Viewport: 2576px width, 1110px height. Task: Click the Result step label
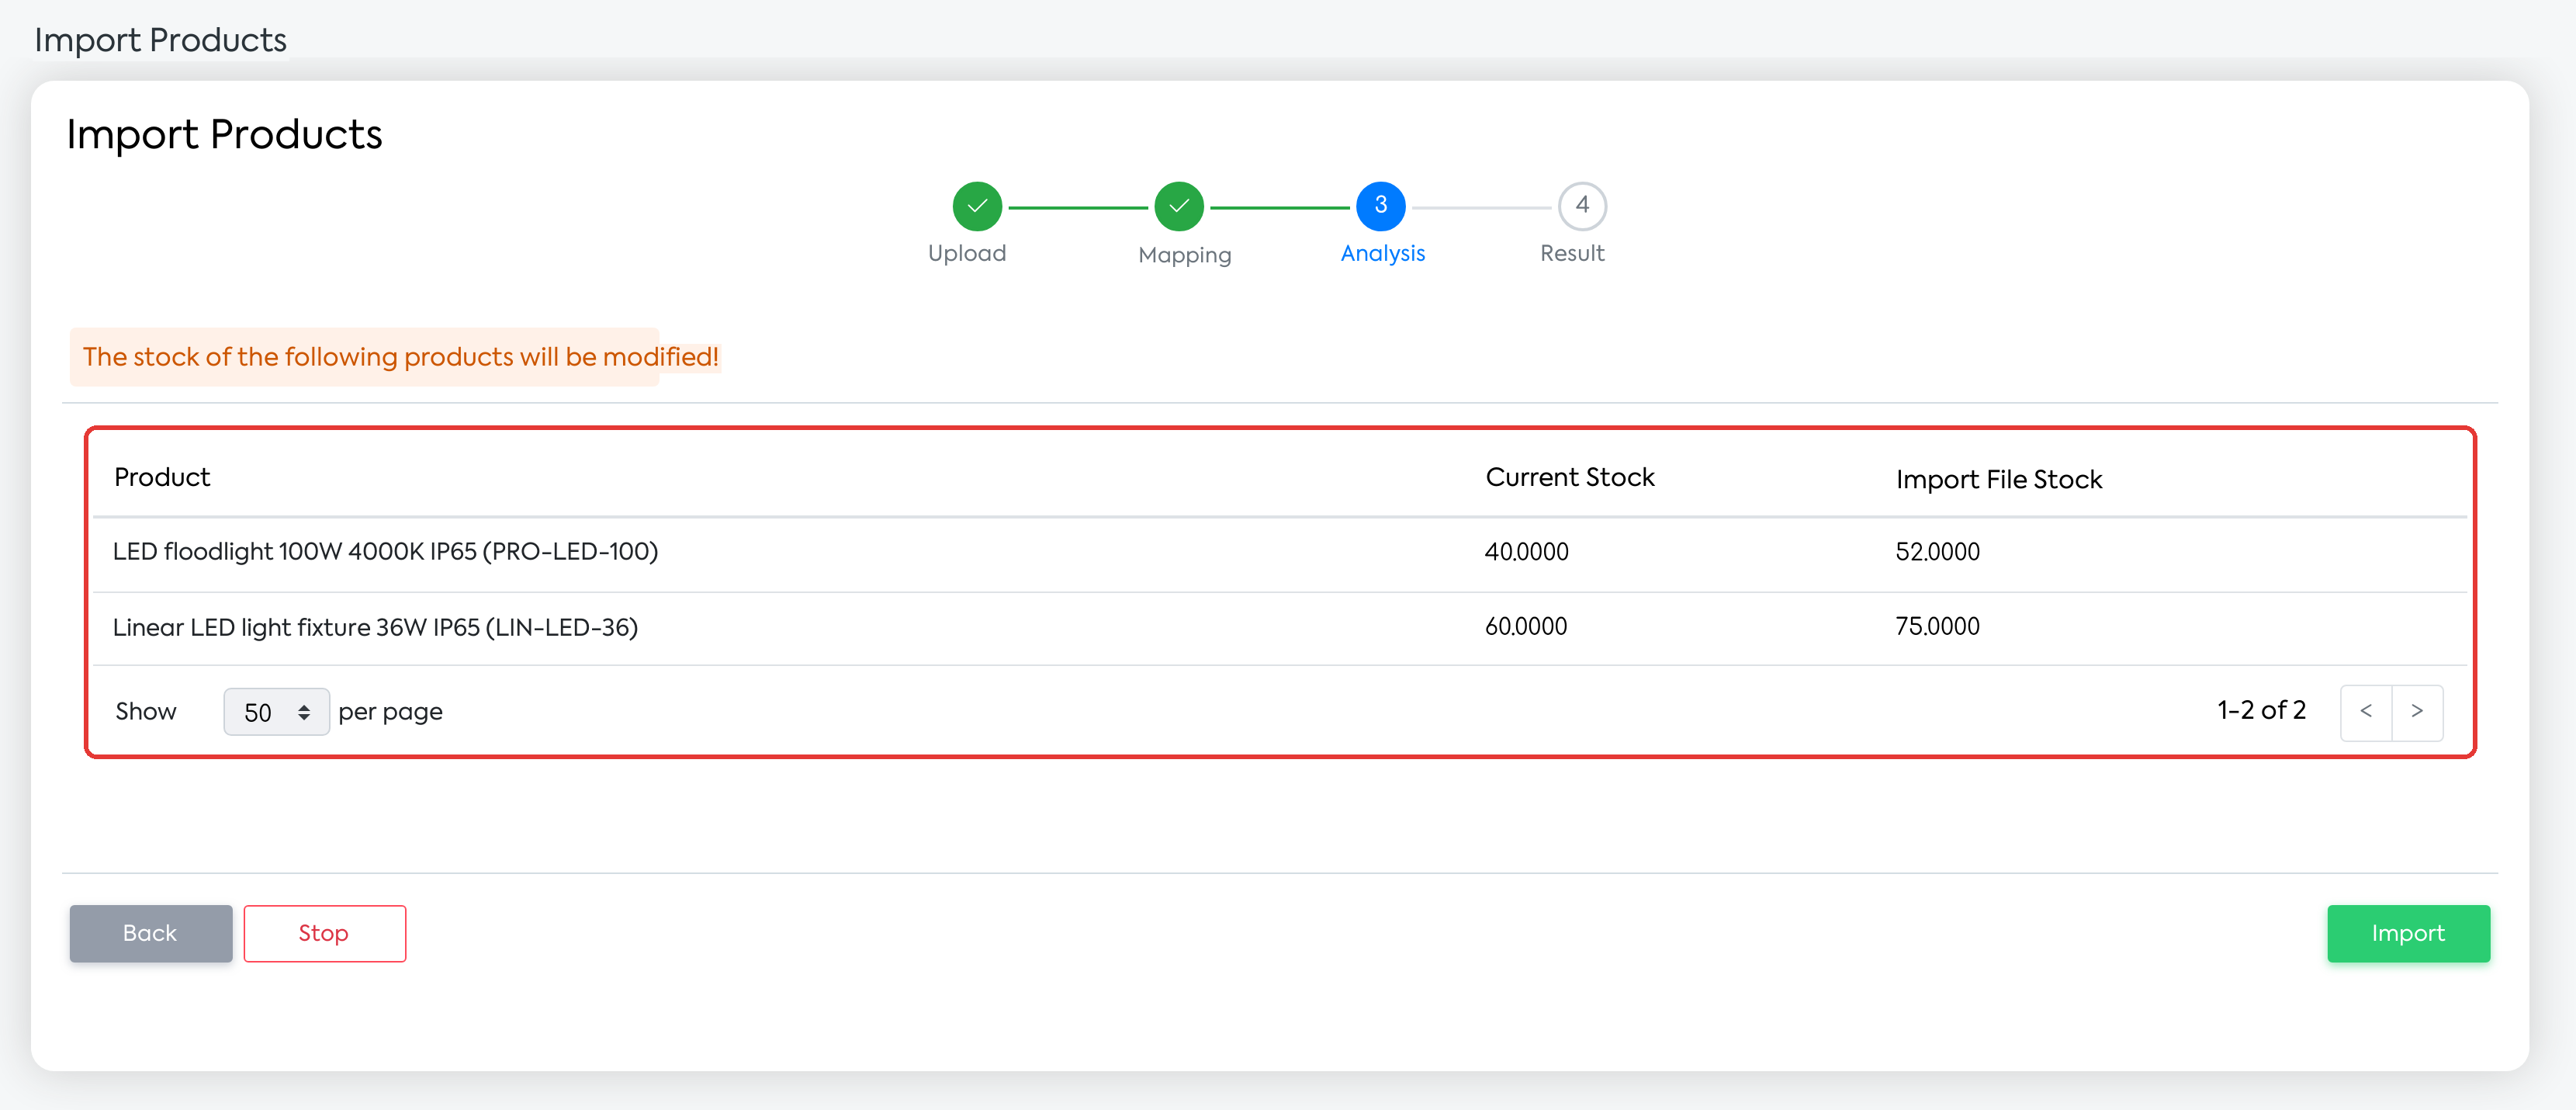[1572, 253]
